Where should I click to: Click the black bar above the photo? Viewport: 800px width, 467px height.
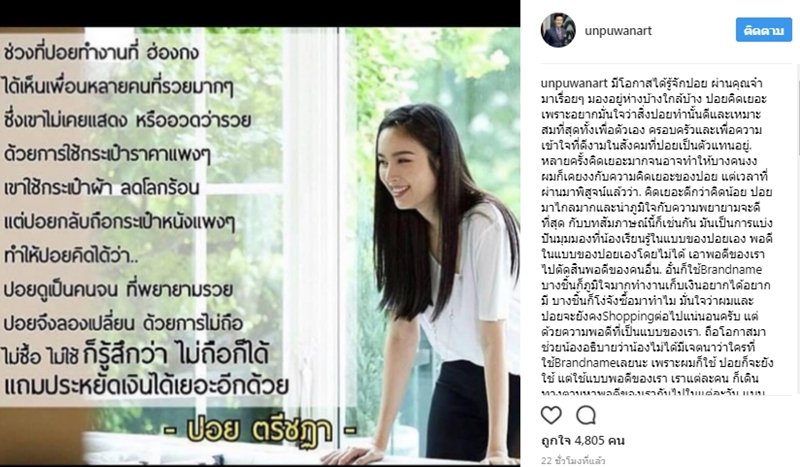coord(260,13)
